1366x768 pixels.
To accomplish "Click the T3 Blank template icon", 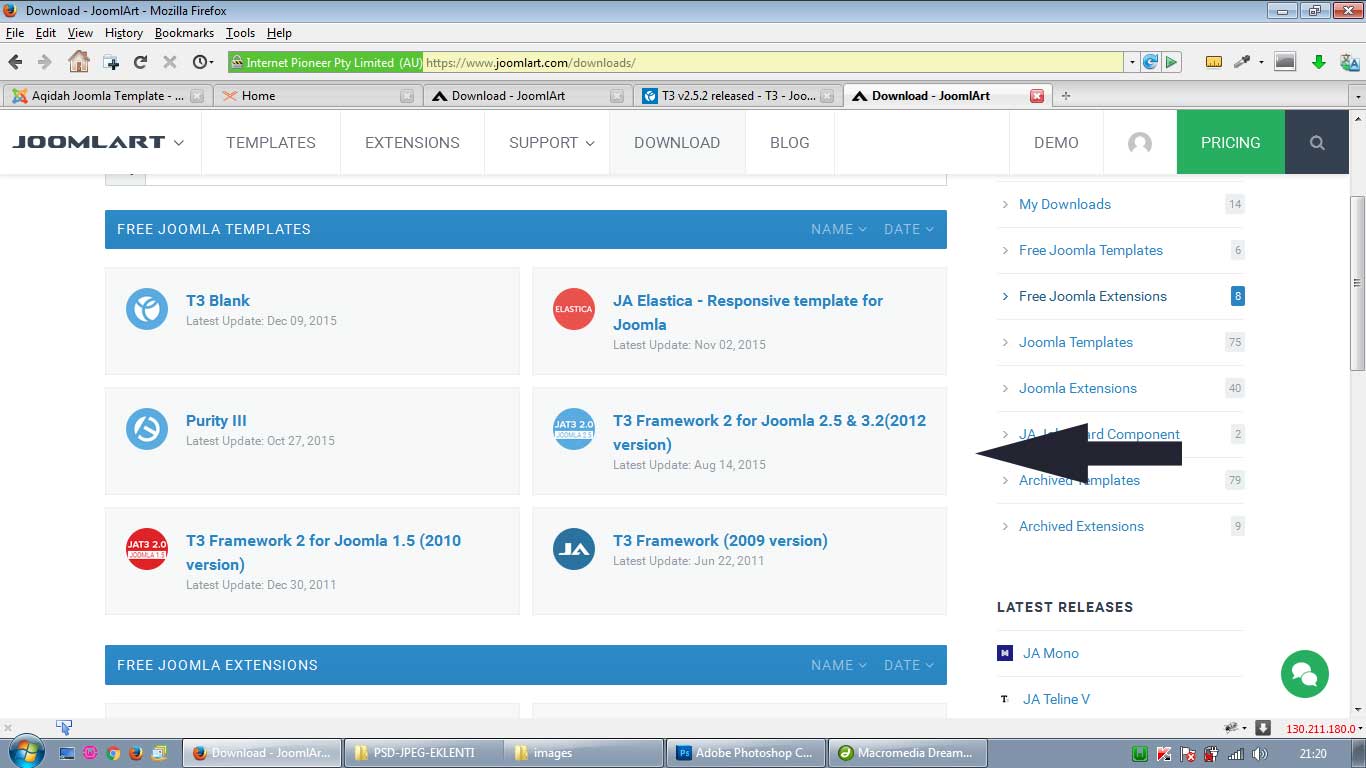I will pos(147,309).
